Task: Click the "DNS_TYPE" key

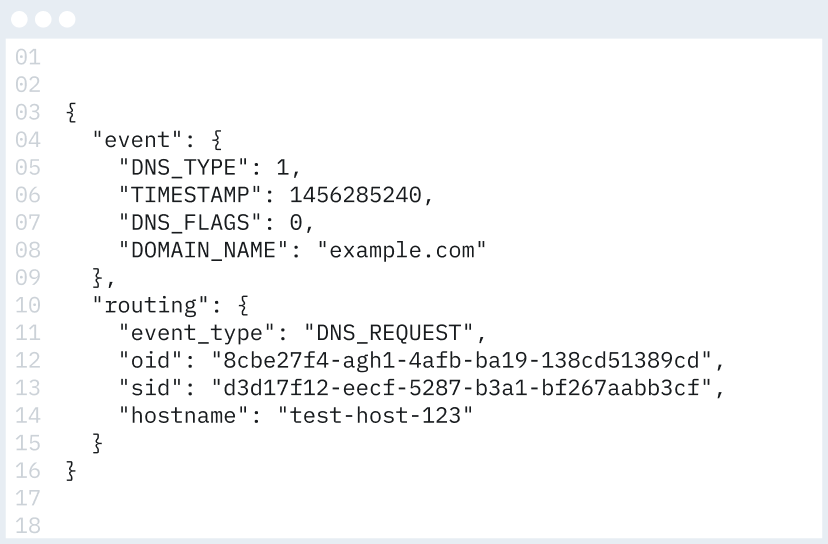Action: (x=184, y=168)
